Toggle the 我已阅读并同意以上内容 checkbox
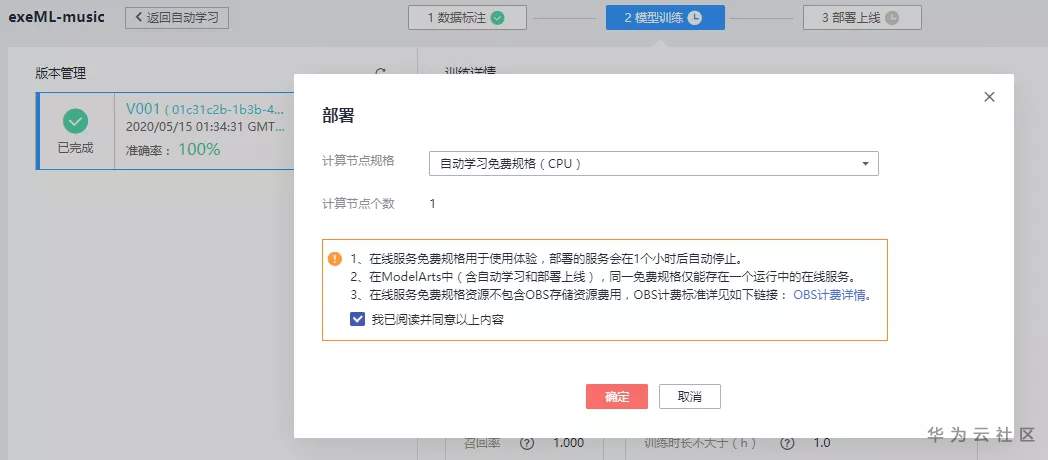The image size is (1048, 460). coord(357,319)
